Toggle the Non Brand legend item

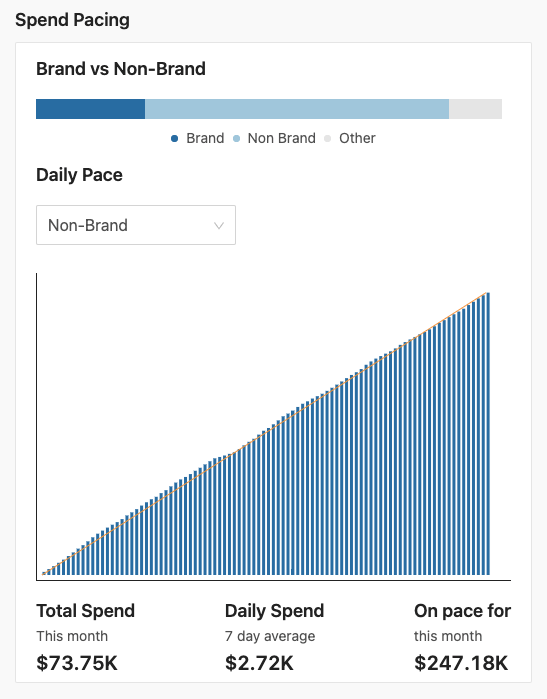[274, 138]
